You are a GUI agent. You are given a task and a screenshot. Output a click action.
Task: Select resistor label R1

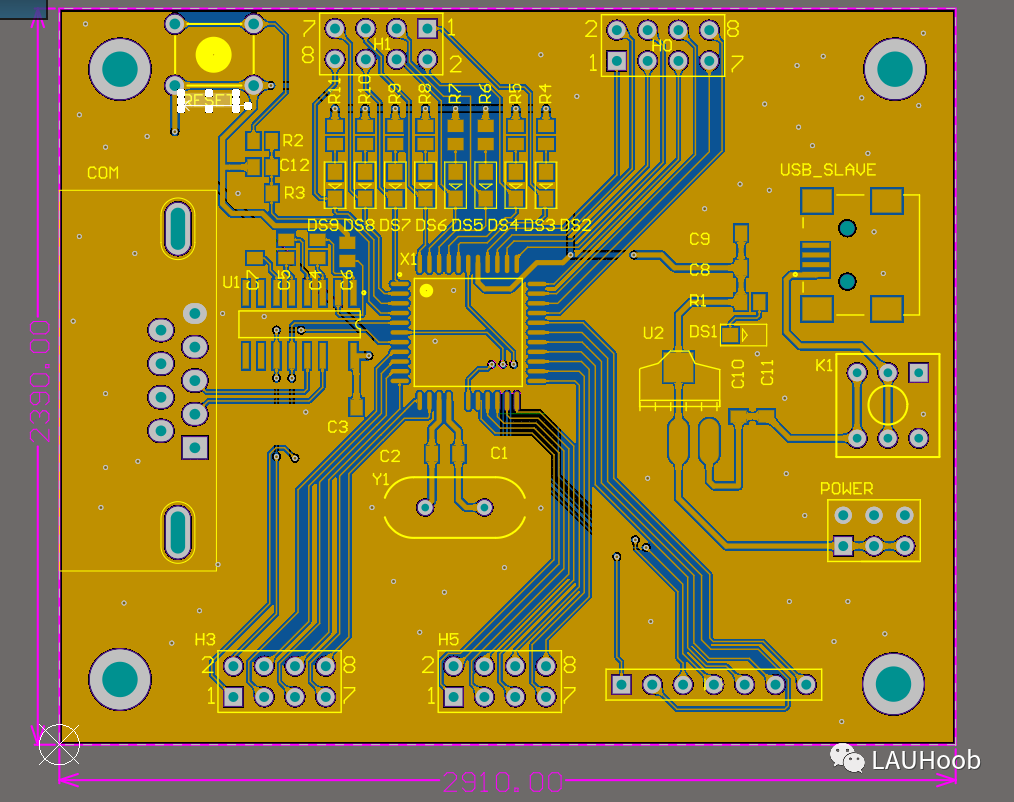tap(698, 301)
